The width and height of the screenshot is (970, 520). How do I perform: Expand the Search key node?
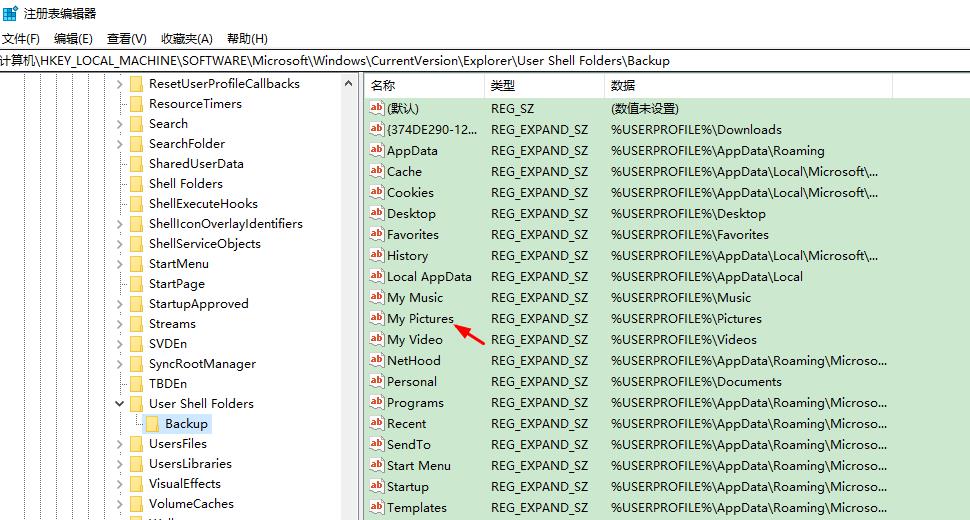pos(120,124)
